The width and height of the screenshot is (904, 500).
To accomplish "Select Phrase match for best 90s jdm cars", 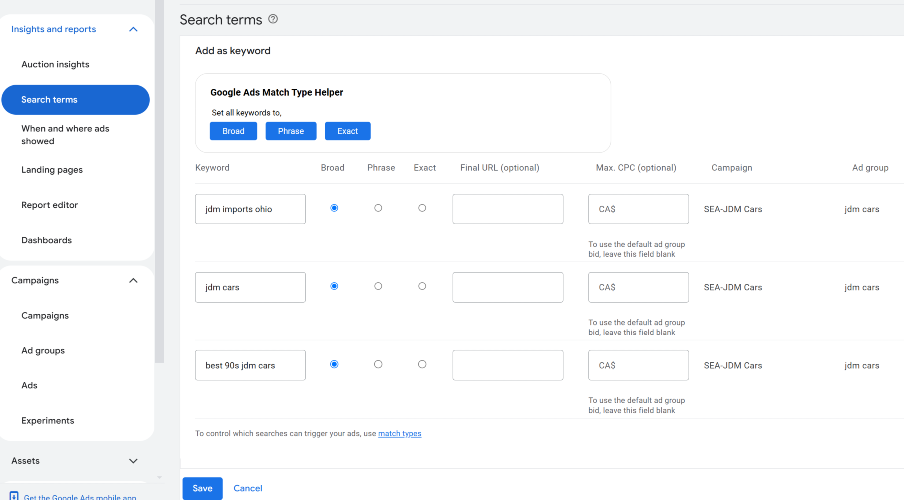I will (x=378, y=364).
